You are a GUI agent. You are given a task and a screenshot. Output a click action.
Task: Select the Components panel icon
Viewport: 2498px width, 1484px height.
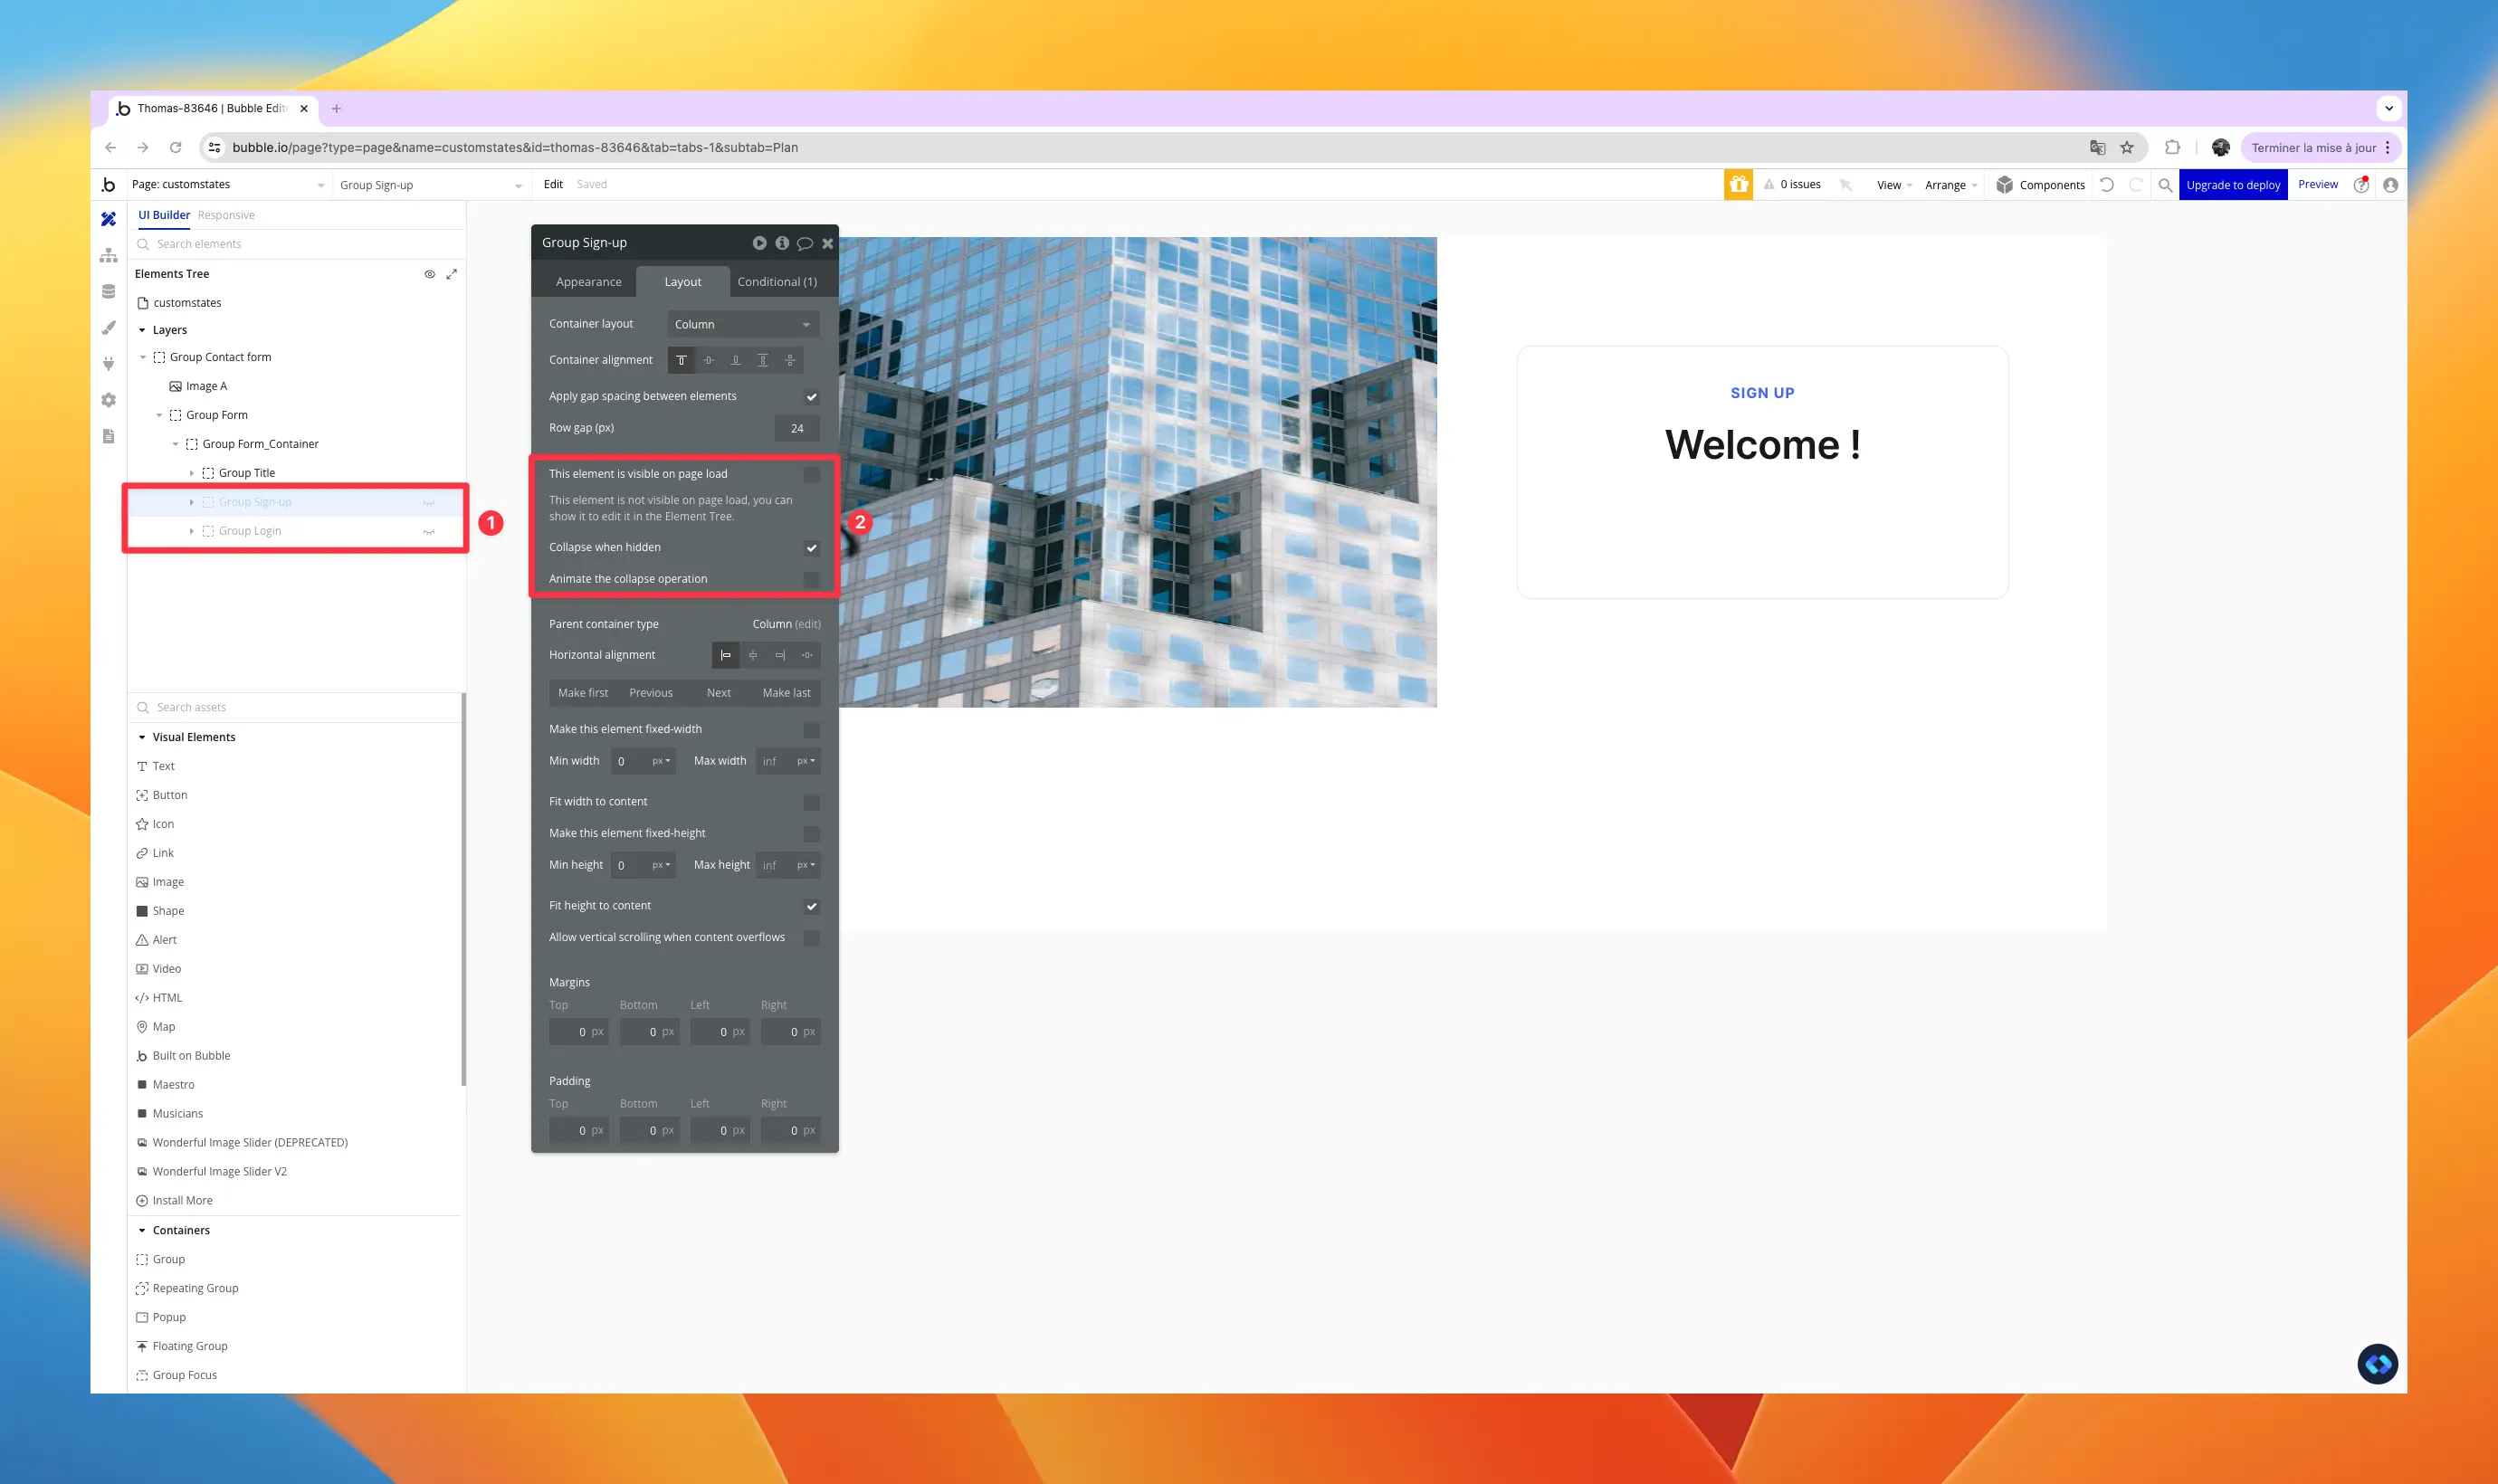[2007, 184]
